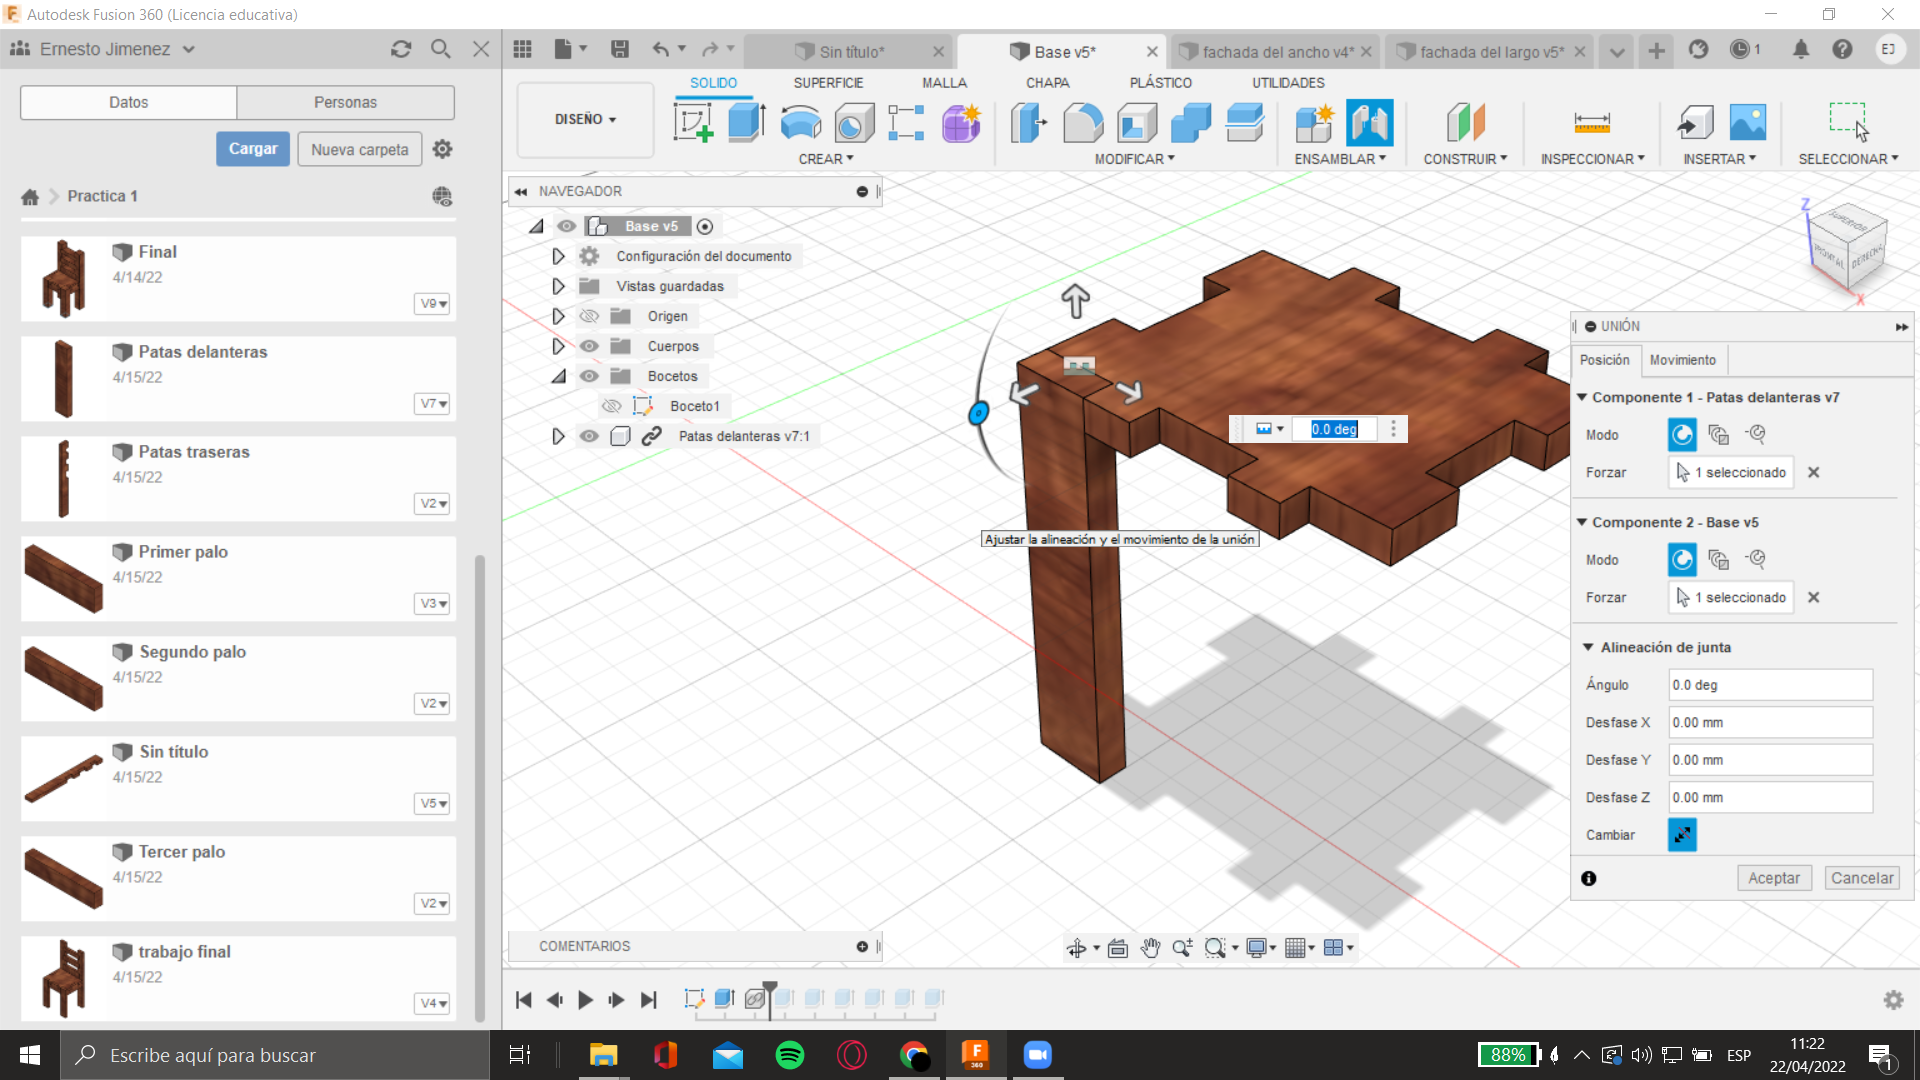The image size is (1920, 1080).
Task: Expand Vistas guardadas tree node
Action: (558, 286)
